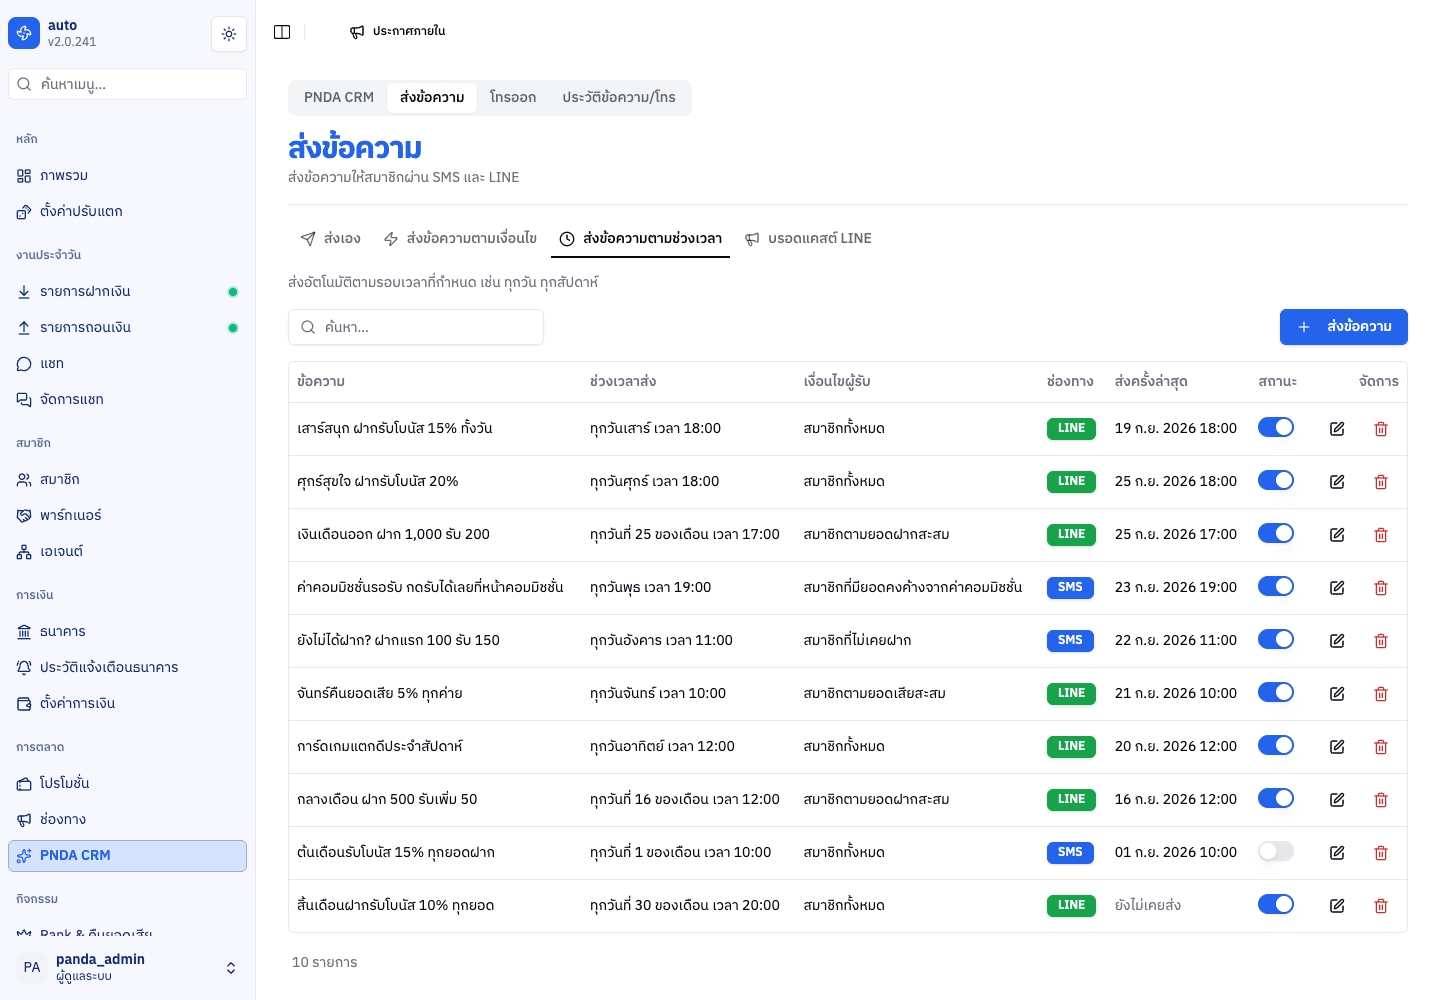Disable the จันทร์คืนยอดเสีย 5% schedule
The height and width of the screenshot is (1000, 1440).
pos(1276,693)
